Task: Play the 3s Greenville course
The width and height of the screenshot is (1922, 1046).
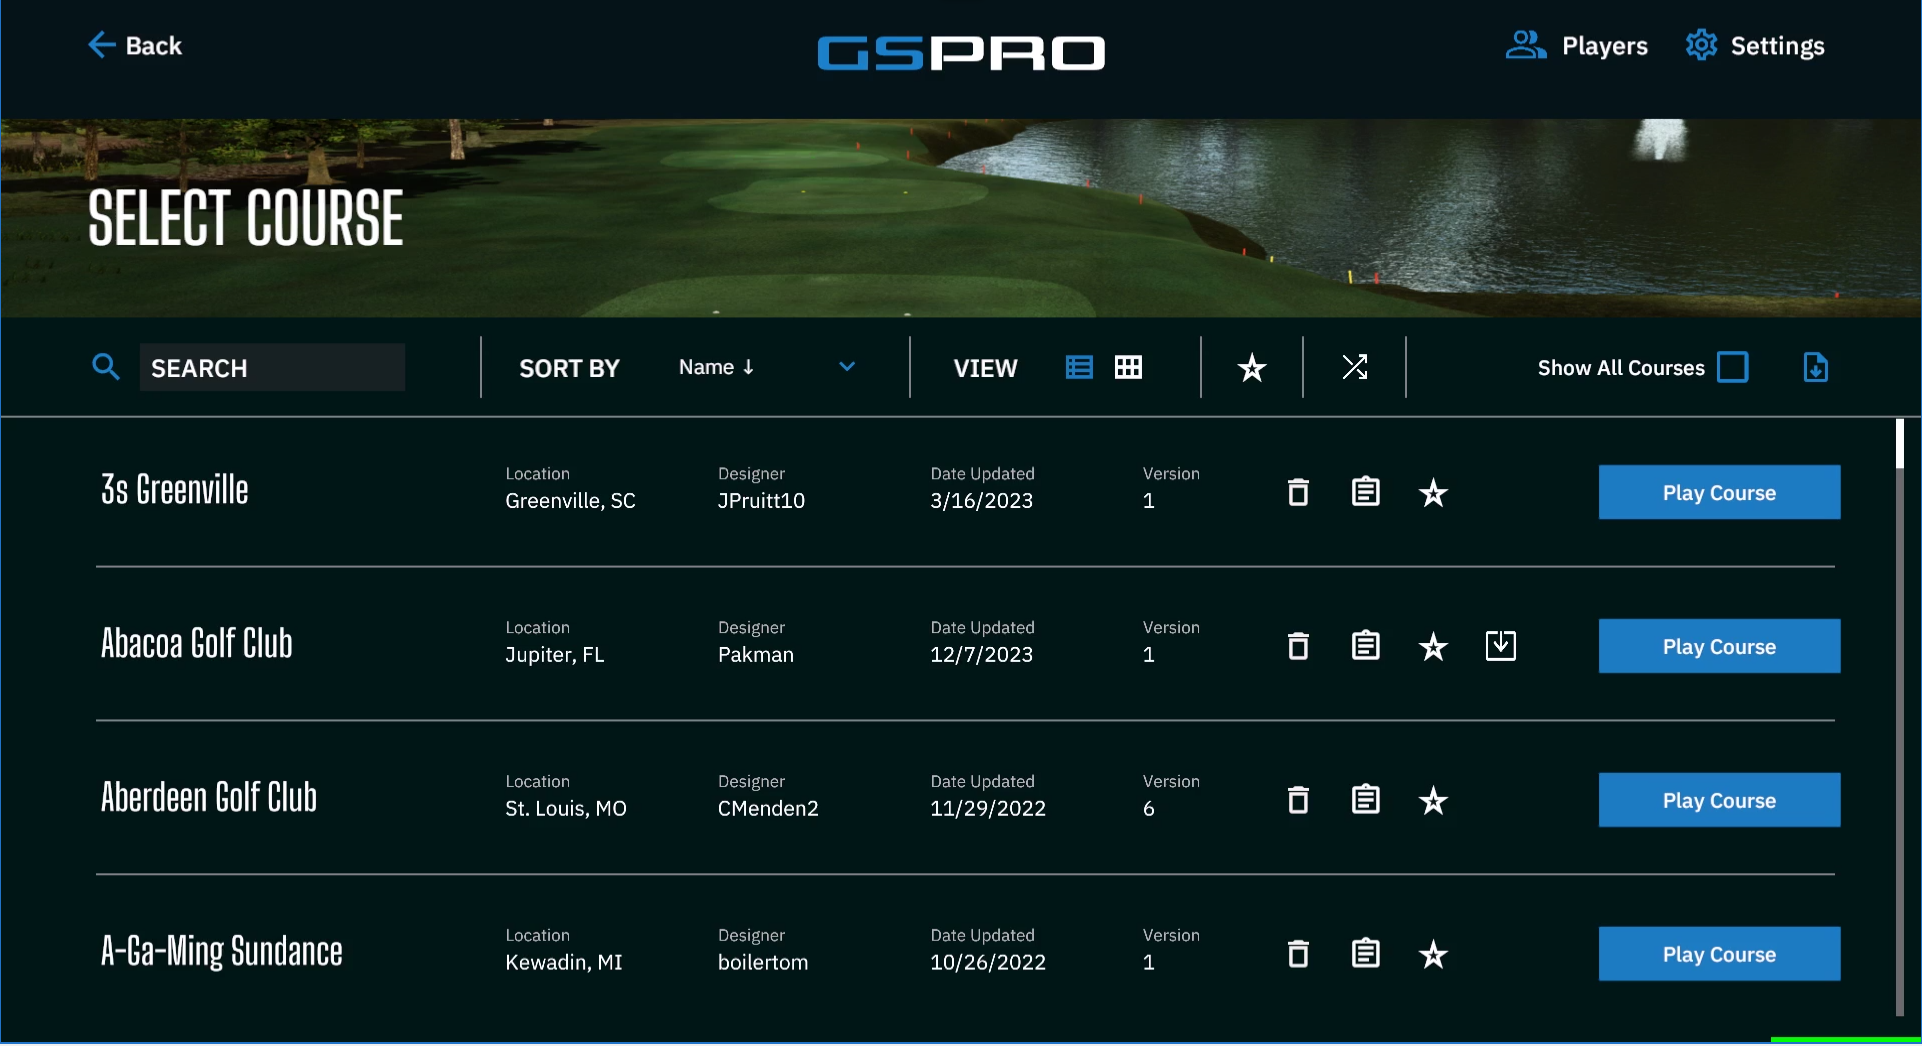Action: (1719, 492)
